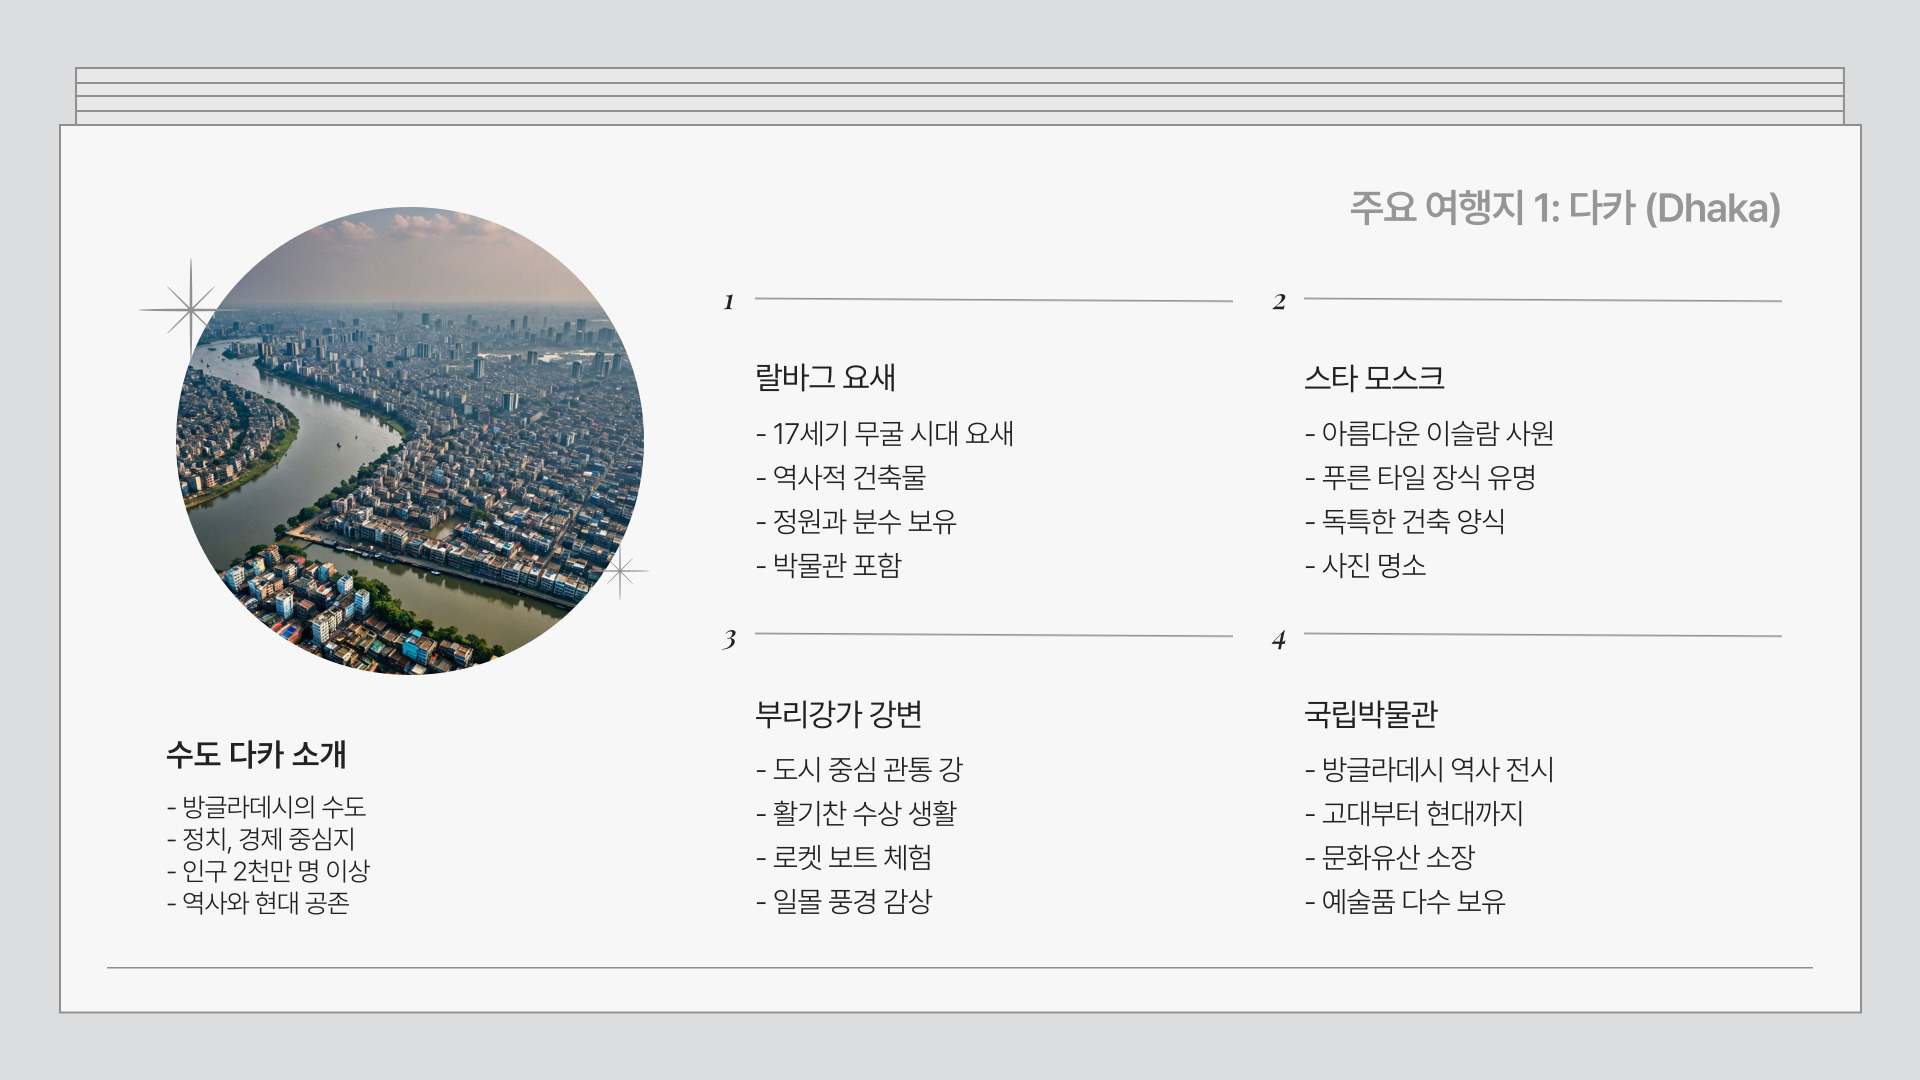Click the italic number 3 marker
Viewport: 1920px width, 1080px height.
pyautogui.click(x=729, y=639)
